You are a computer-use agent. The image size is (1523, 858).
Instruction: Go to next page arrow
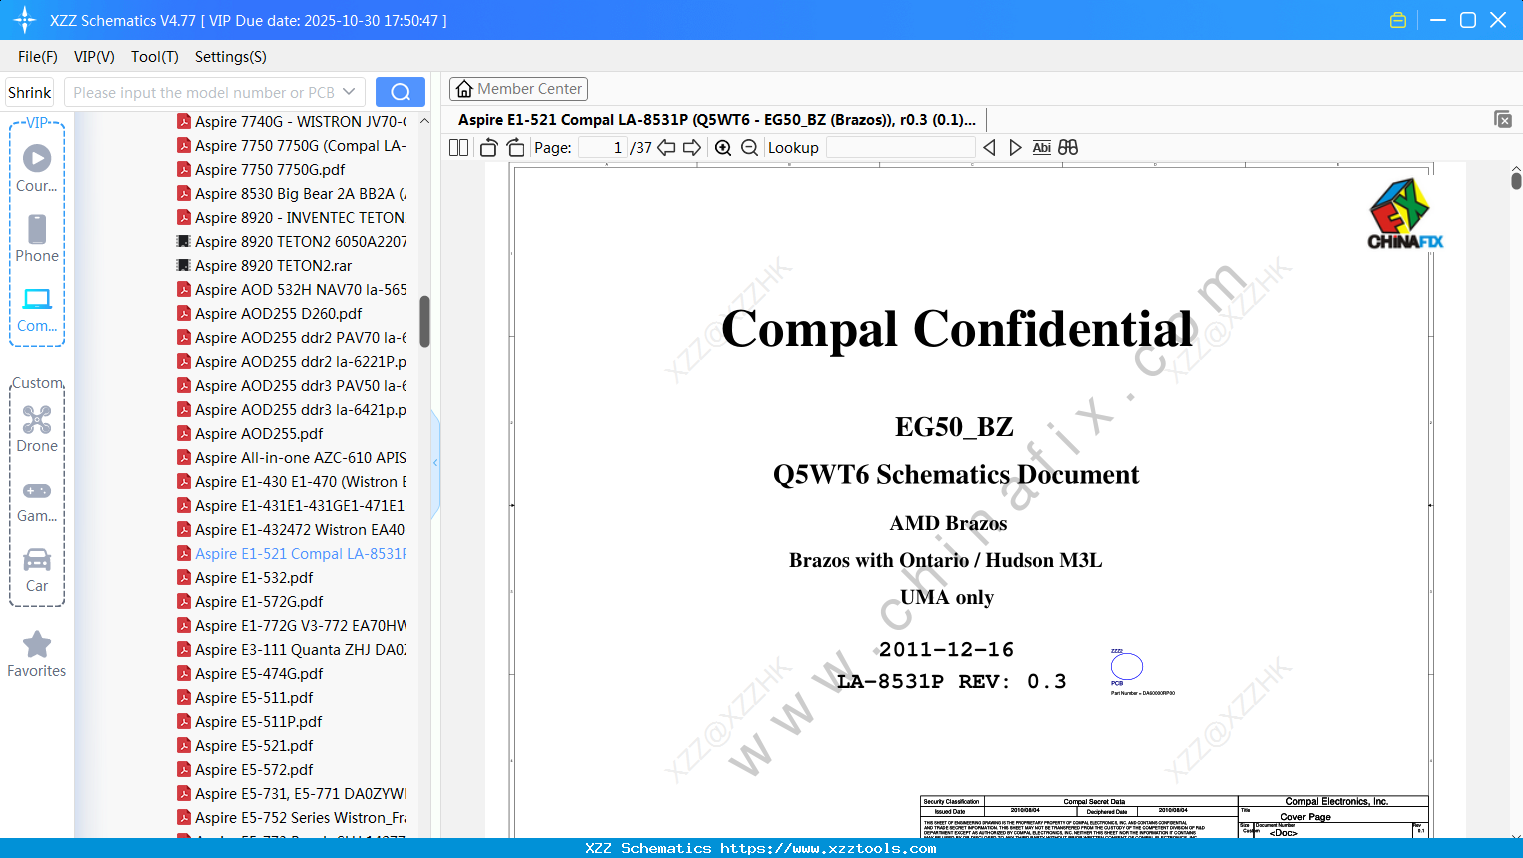click(x=692, y=148)
